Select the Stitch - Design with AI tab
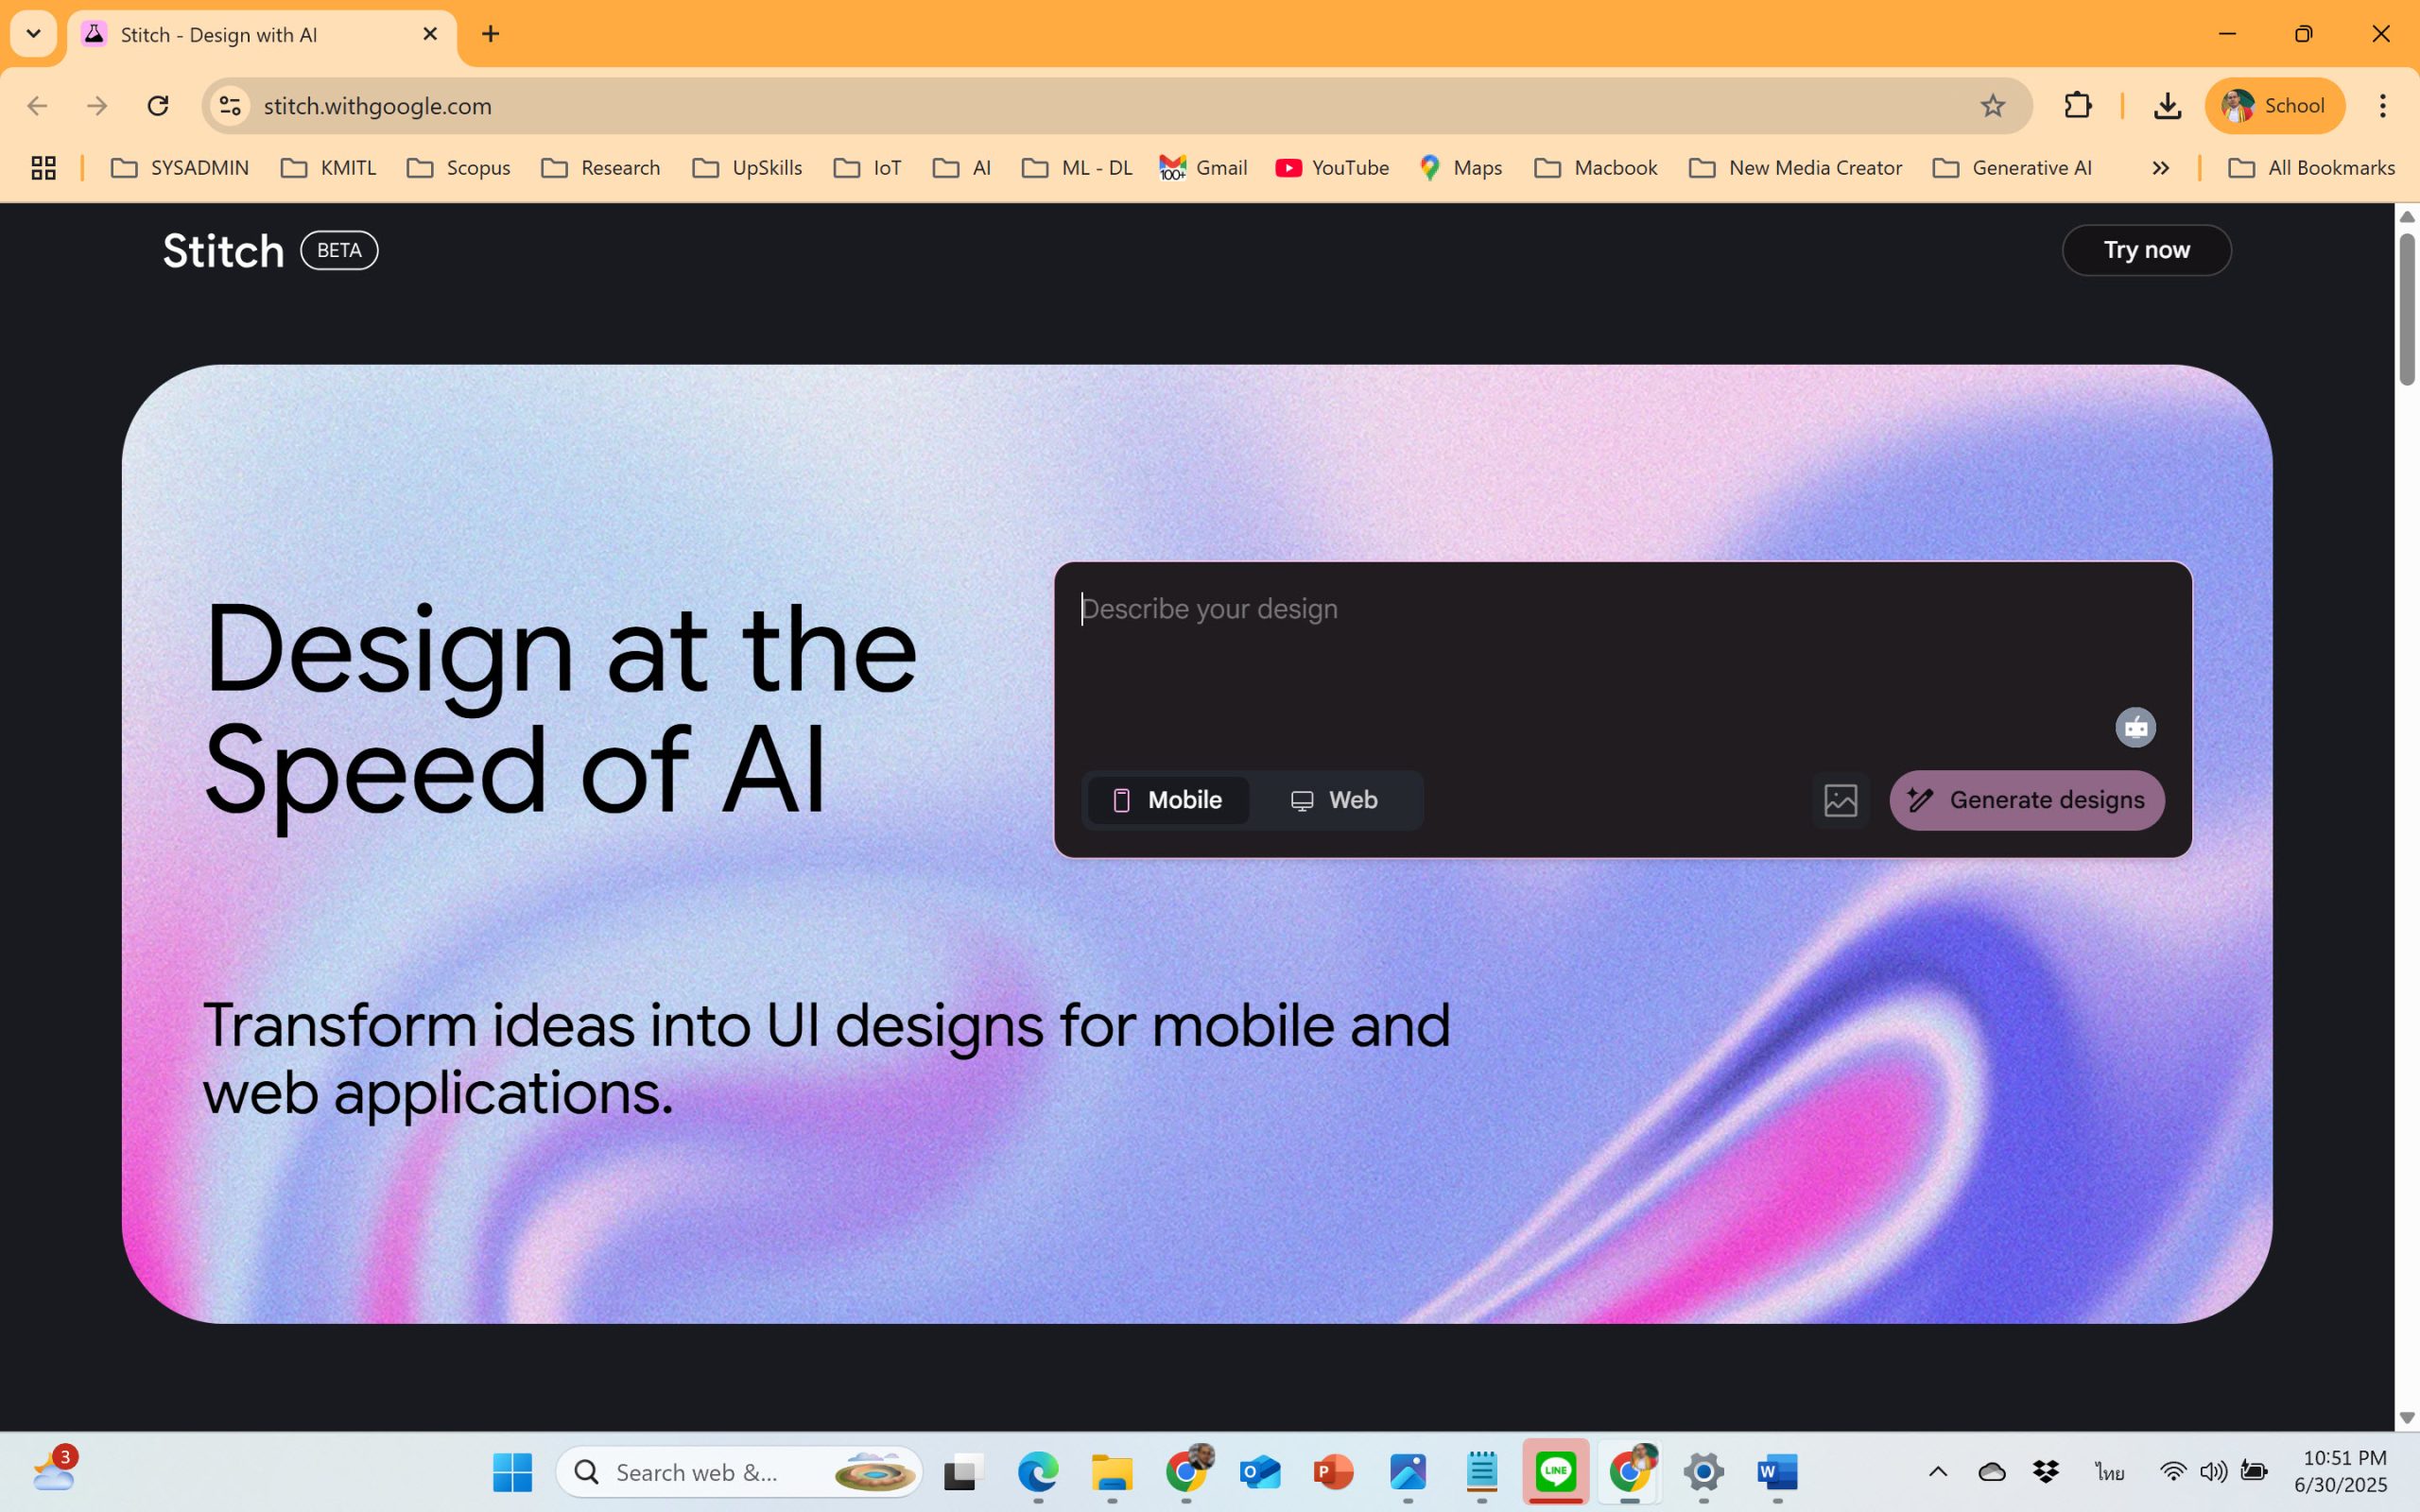 point(262,34)
